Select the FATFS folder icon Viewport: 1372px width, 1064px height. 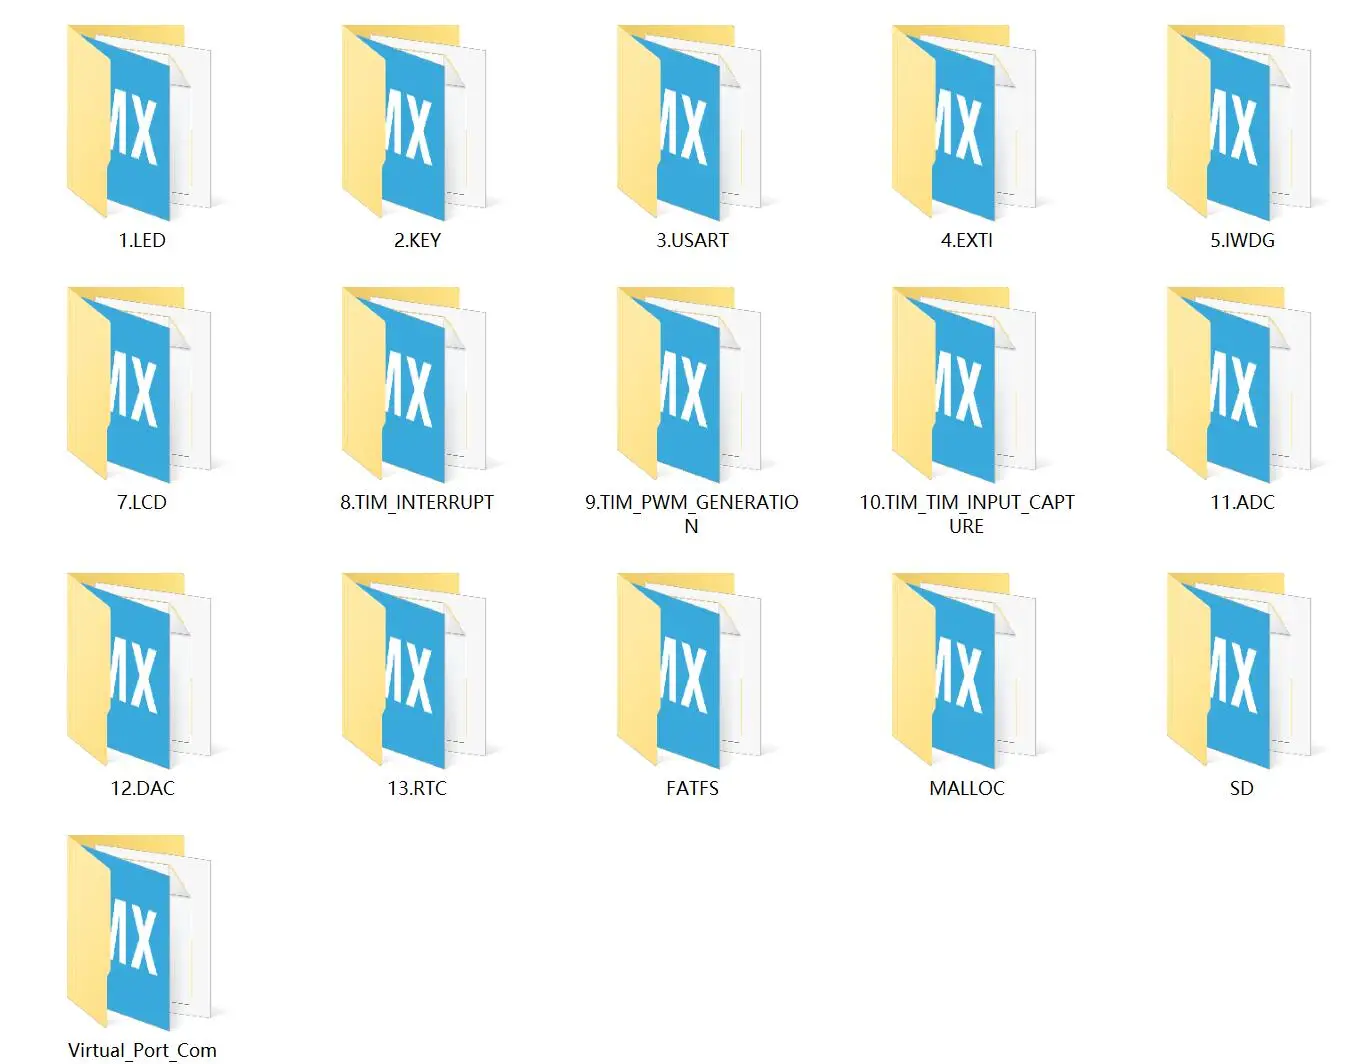click(x=690, y=671)
